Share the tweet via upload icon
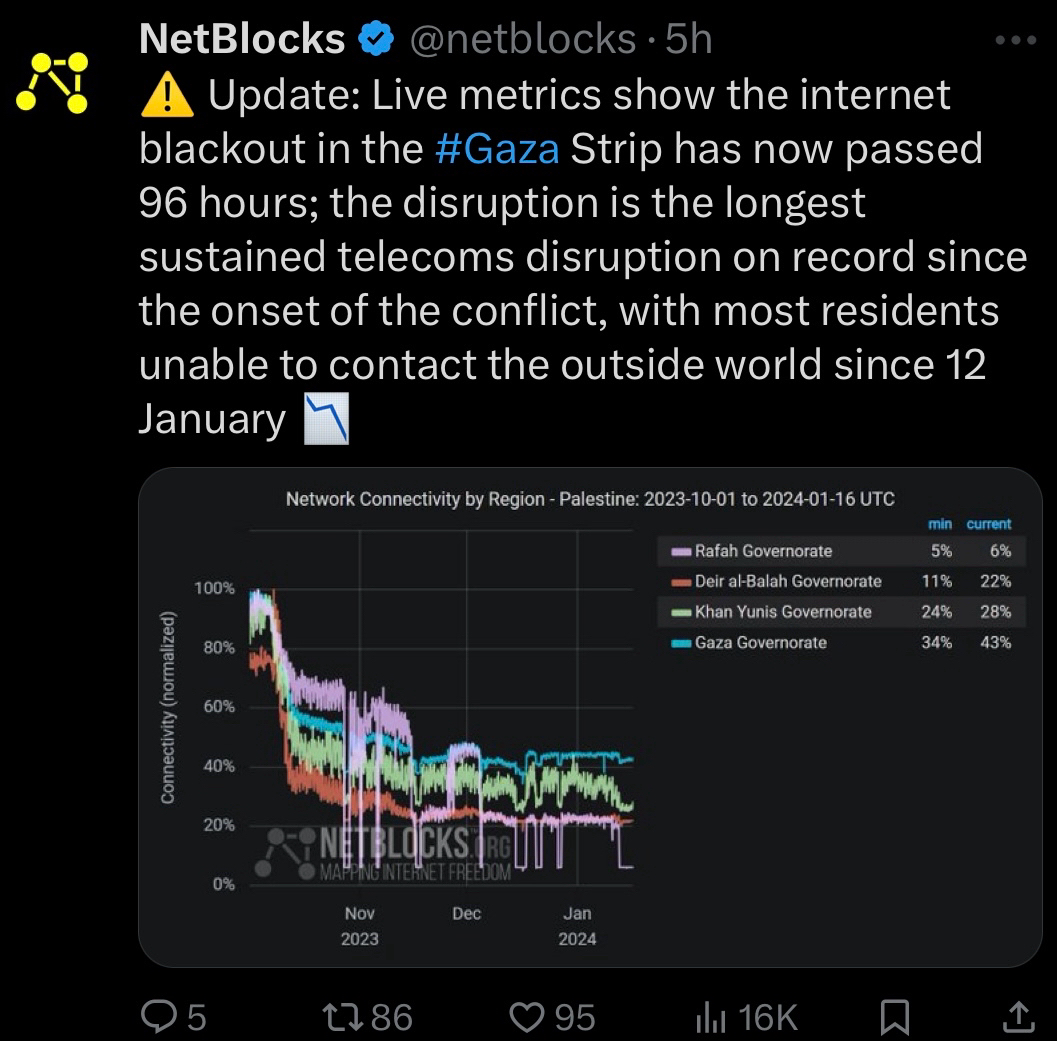This screenshot has width=1057, height=1041. 1018,1016
